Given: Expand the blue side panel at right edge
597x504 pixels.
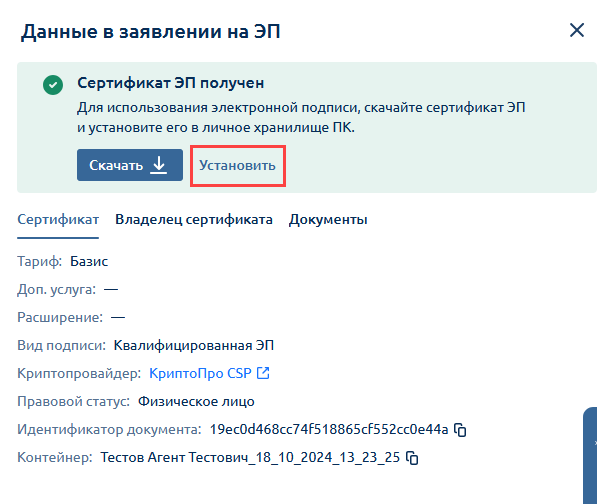Looking at the screenshot, I should [x=591, y=455].
